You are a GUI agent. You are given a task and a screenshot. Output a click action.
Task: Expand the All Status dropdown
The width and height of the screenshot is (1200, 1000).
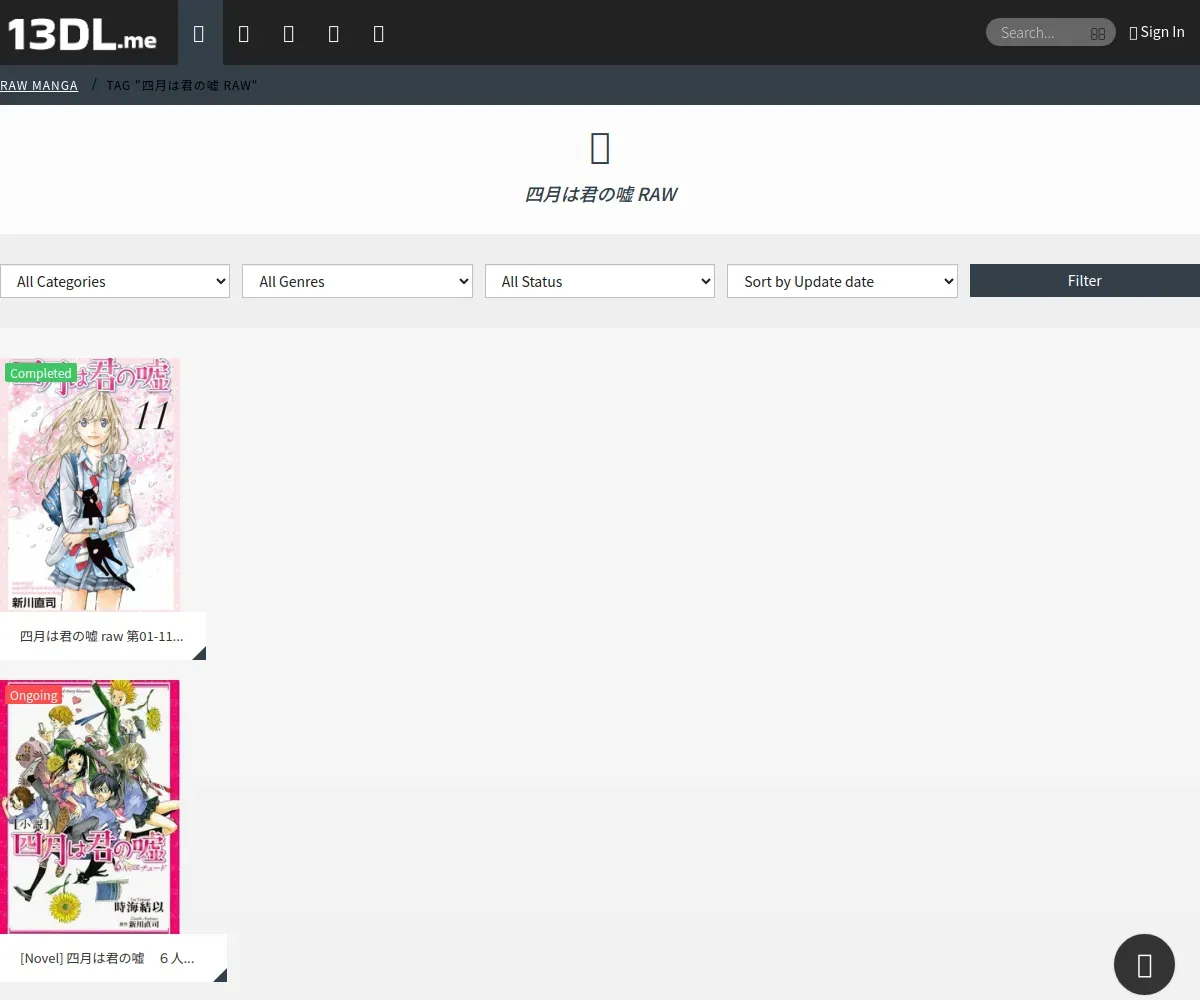pyautogui.click(x=600, y=281)
